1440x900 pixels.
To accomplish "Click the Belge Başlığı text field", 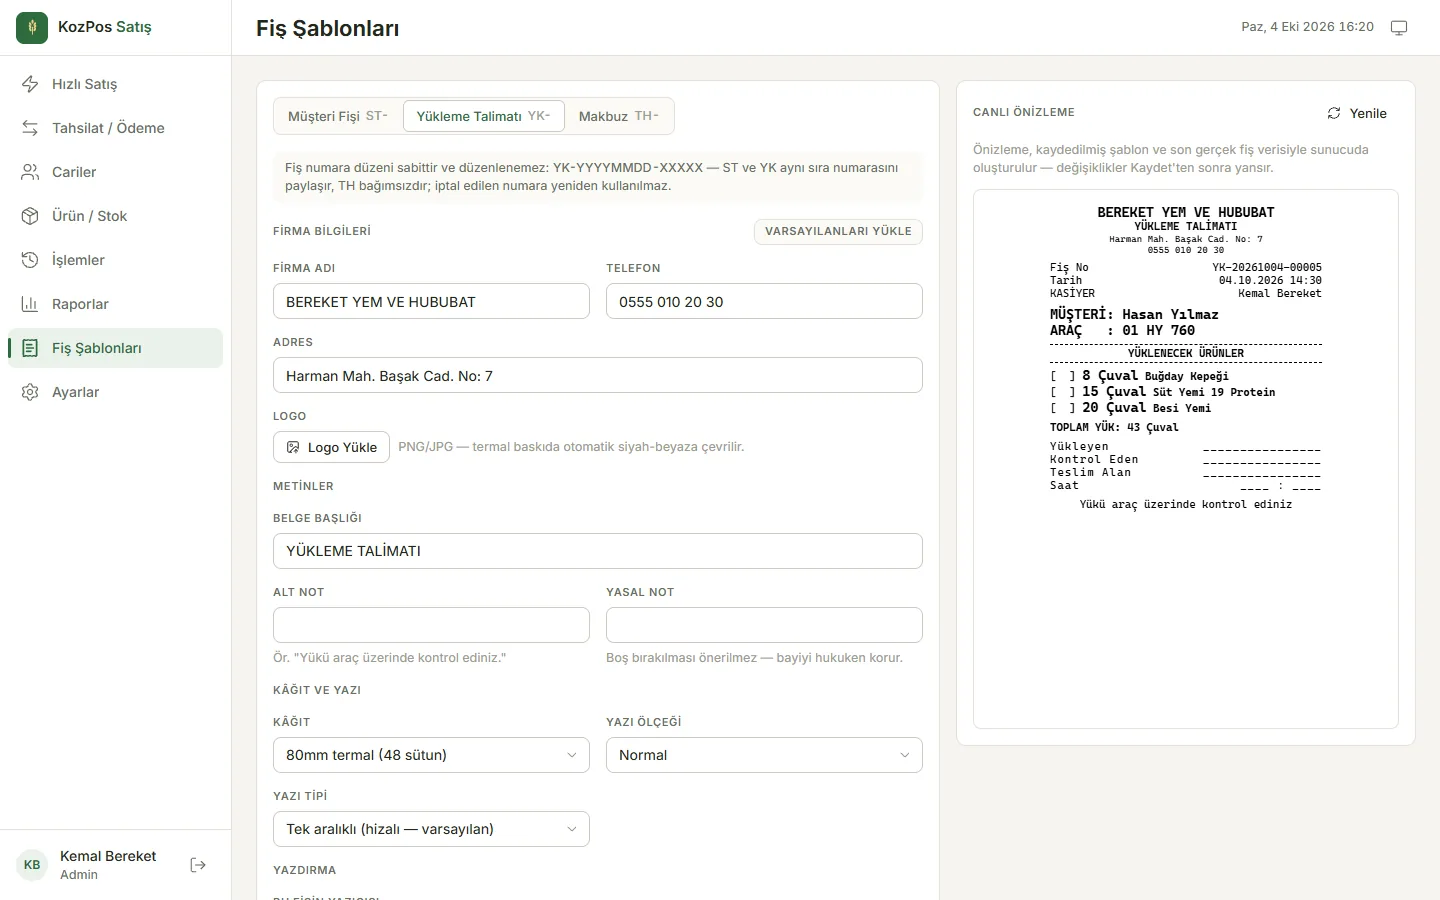I will coord(598,551).
